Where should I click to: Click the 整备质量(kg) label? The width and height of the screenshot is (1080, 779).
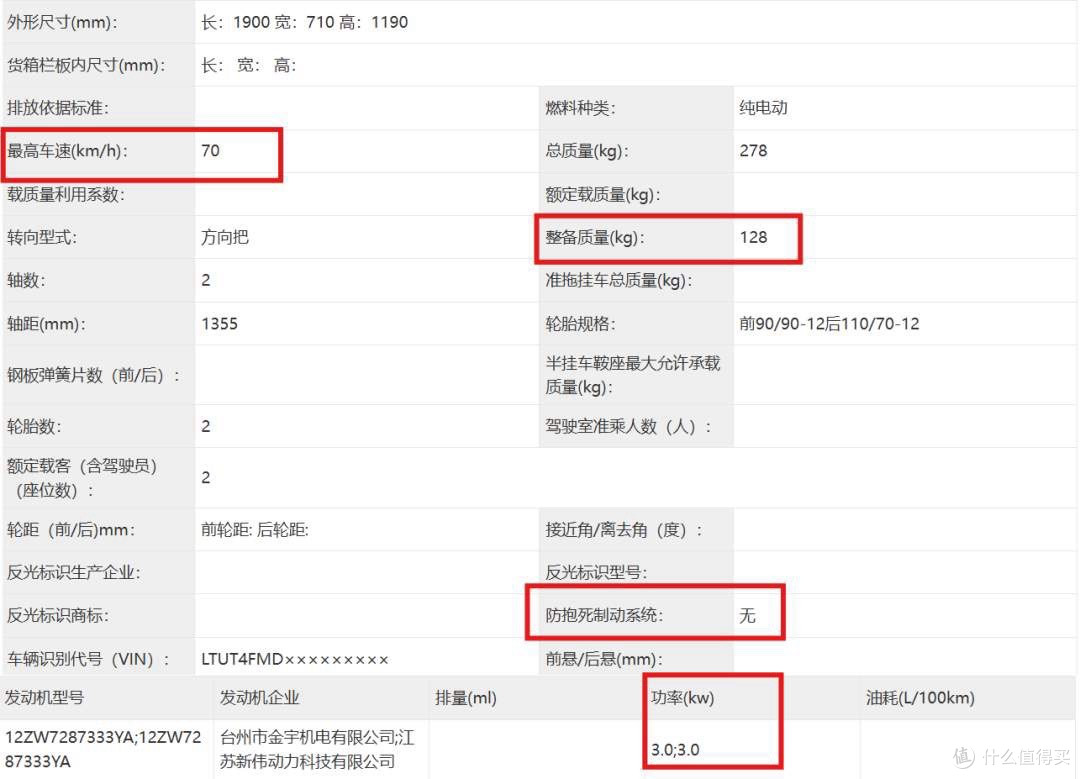(x=594, y=238)
